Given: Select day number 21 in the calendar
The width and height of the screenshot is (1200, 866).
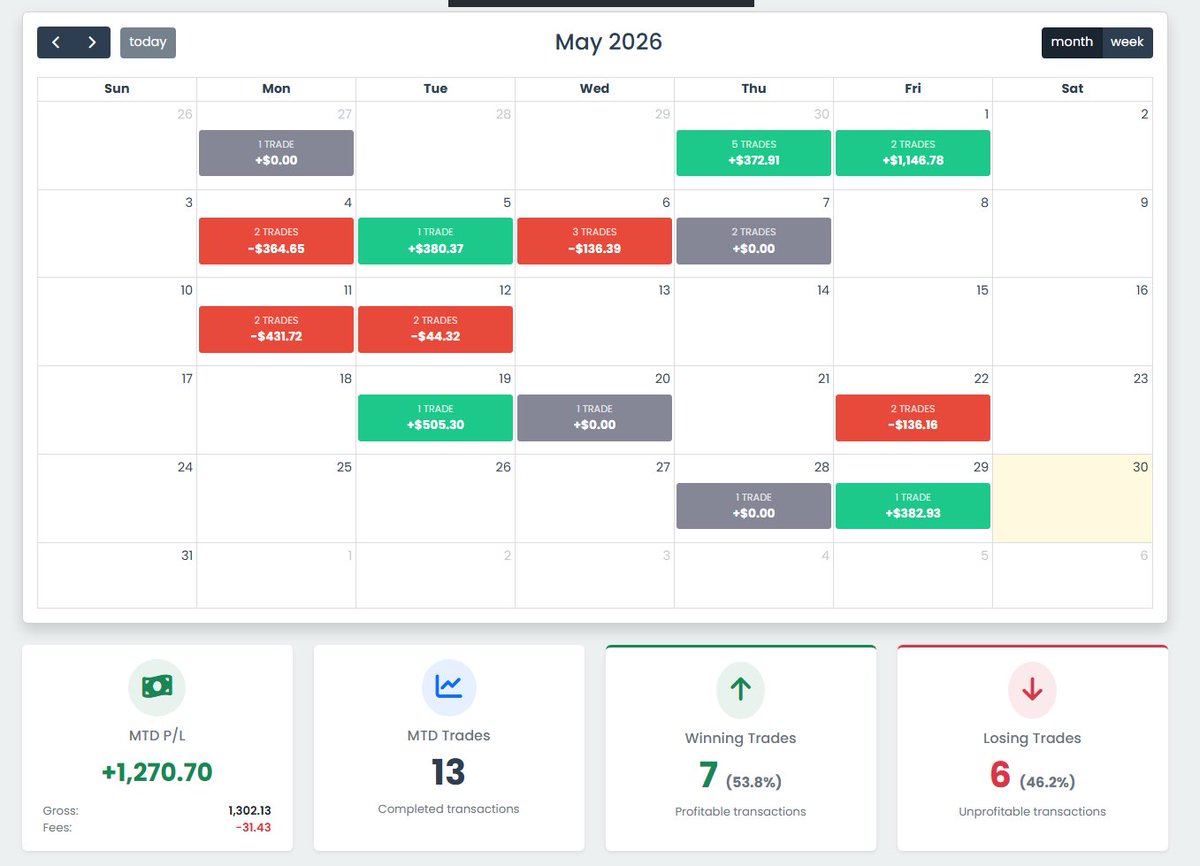Looking at the screenshot, I should tap(823, 379).
